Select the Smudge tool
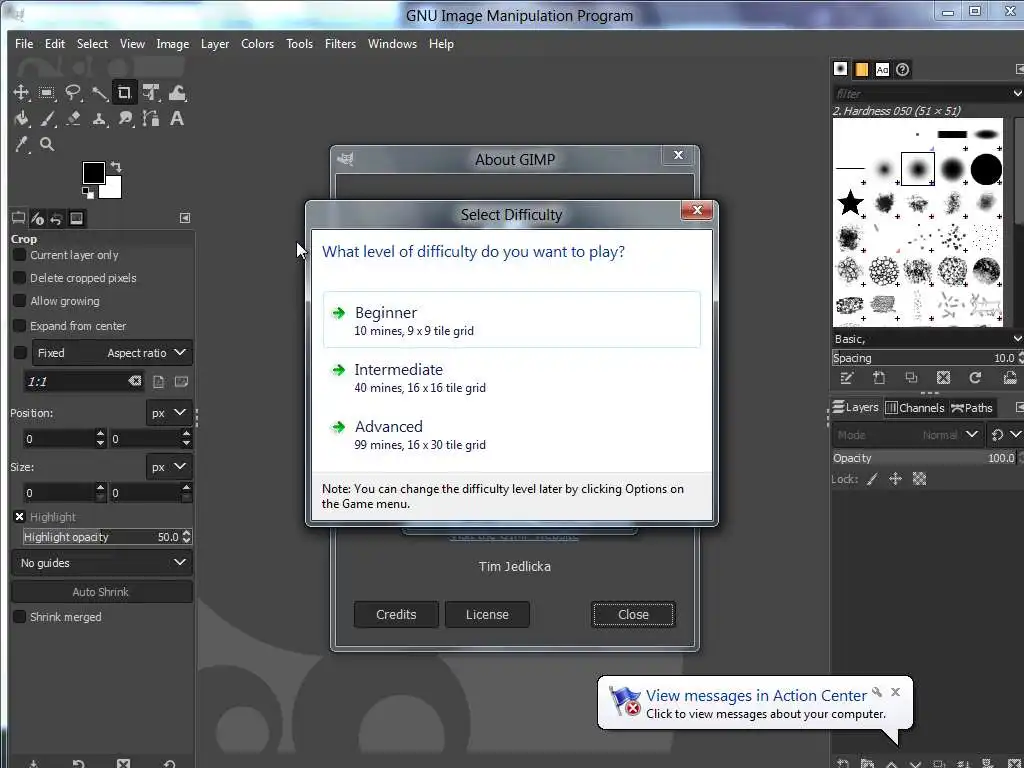Image resolution: width=1024 pixels, height=768 pixels. point(125,119)
